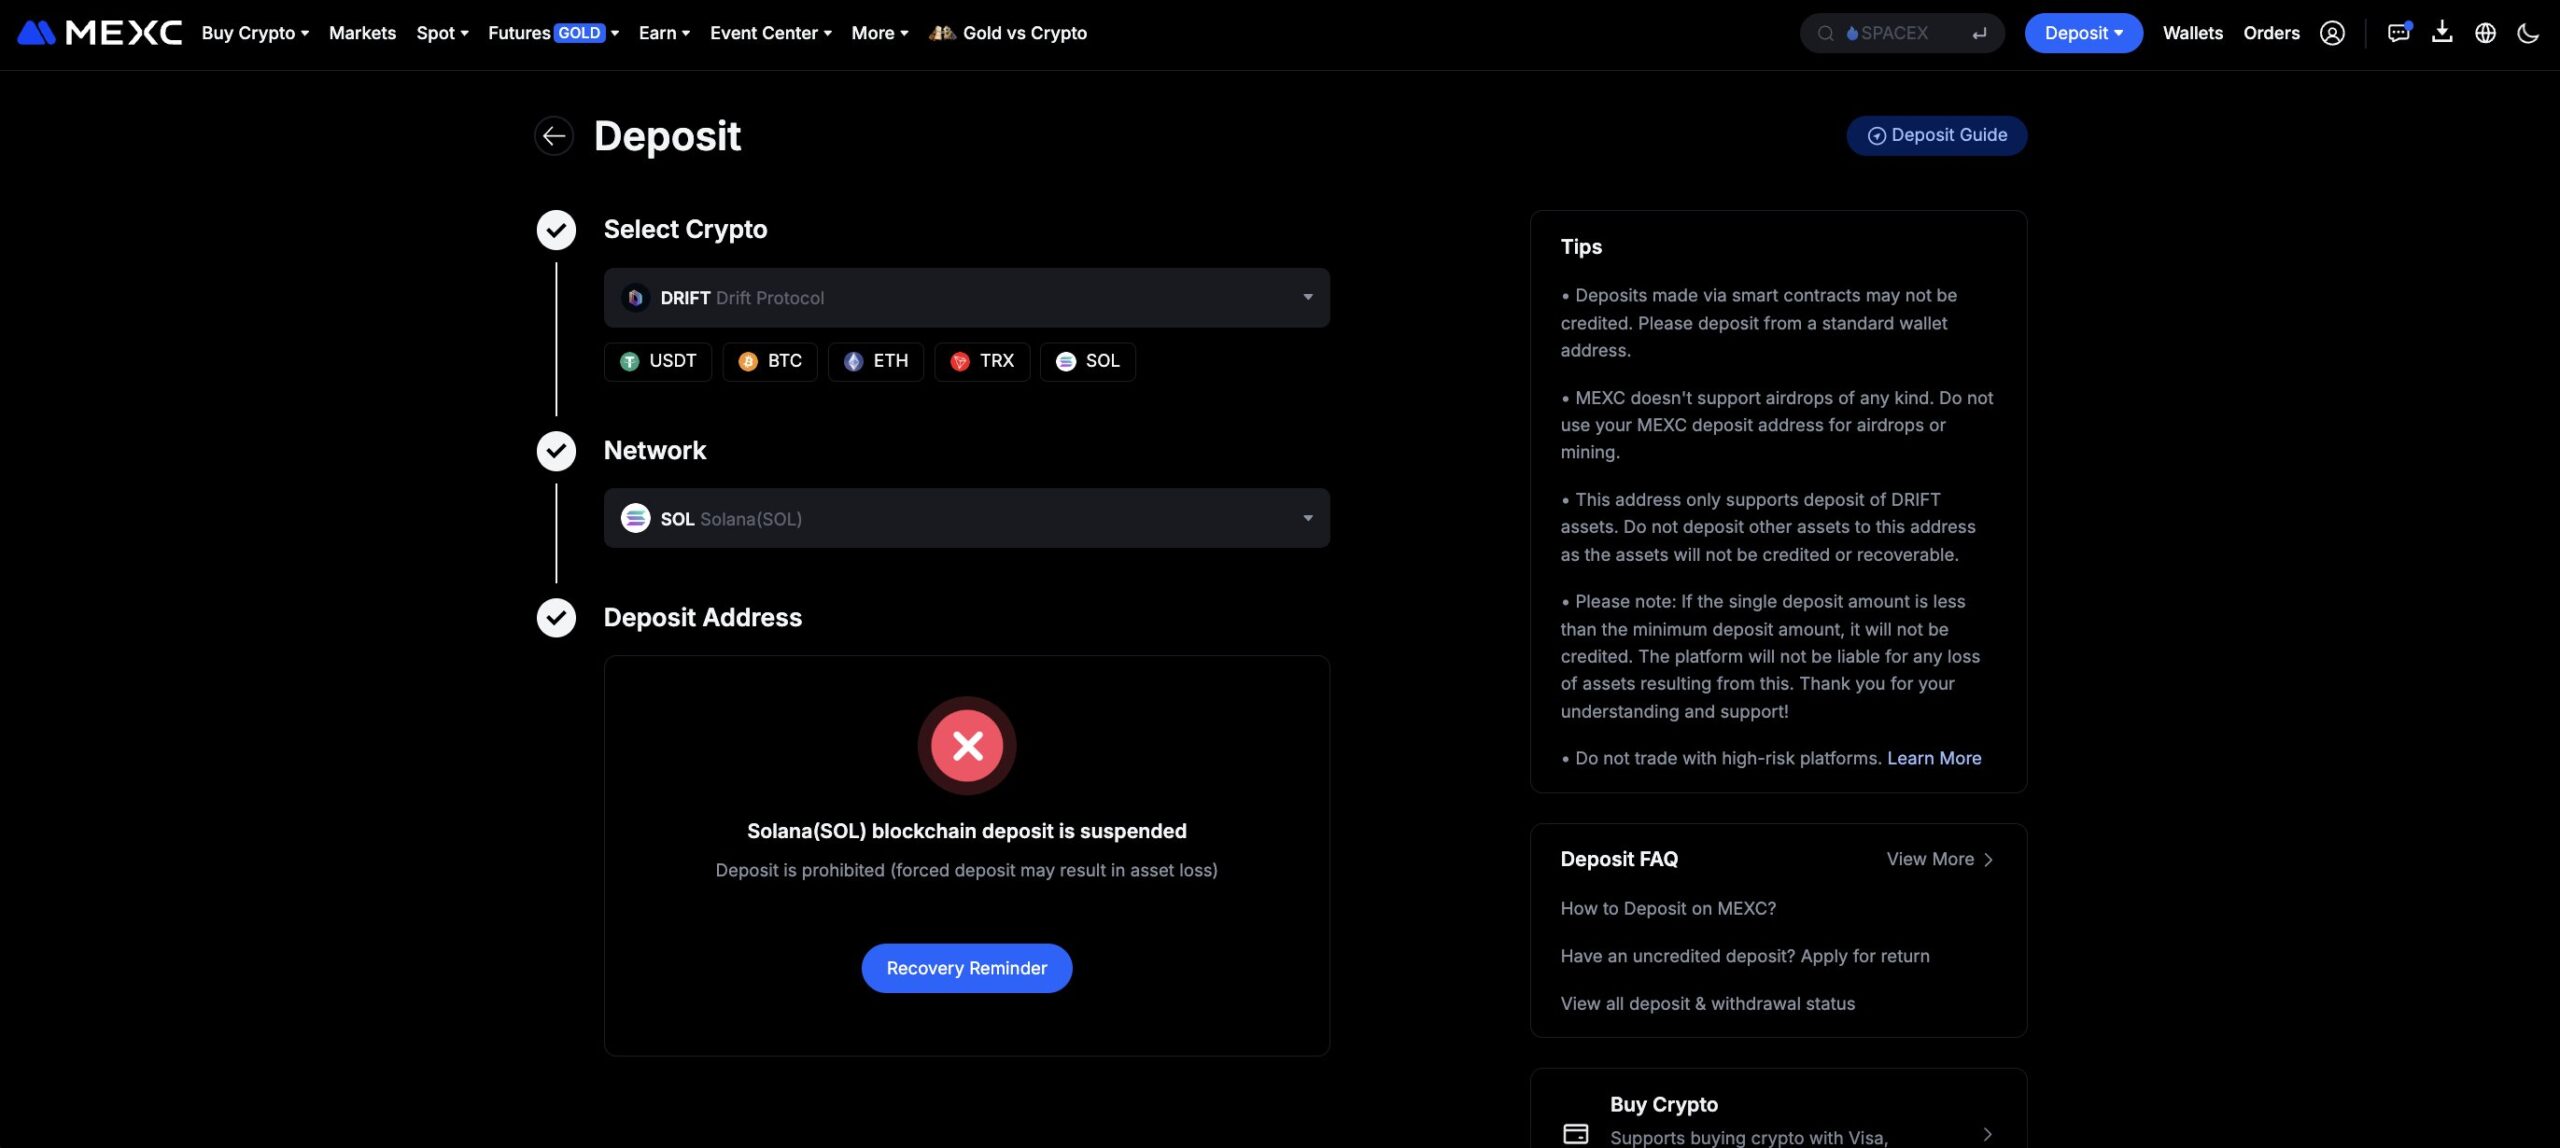Click the Learn More link
The image size is (2560, 1148).
coord(1934,758)
